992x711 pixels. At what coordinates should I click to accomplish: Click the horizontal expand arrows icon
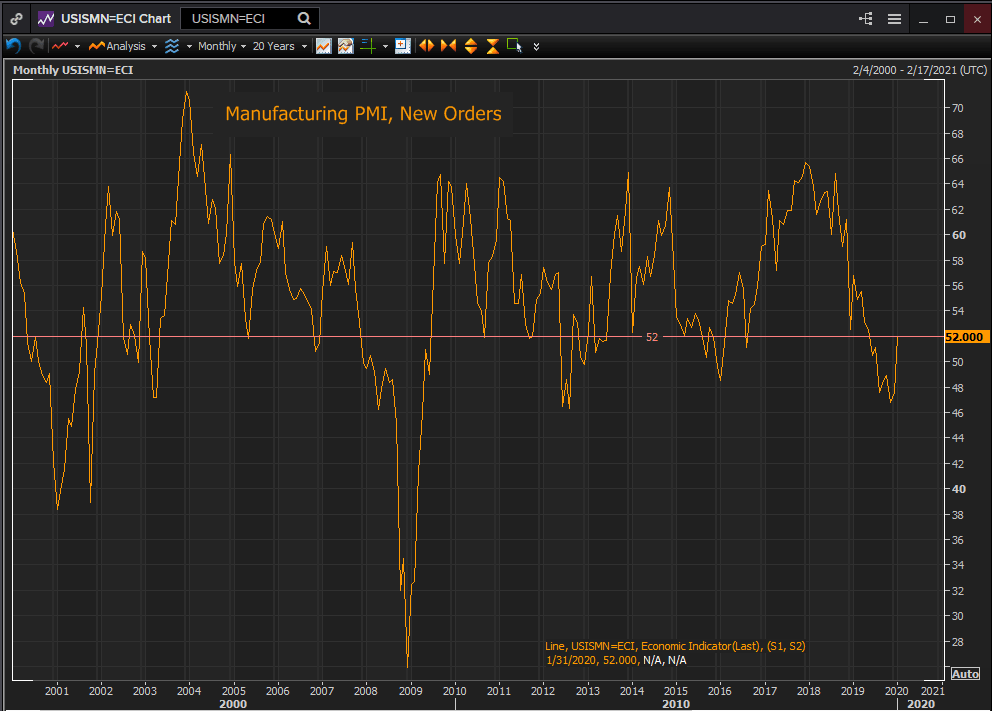click(426, 46)
